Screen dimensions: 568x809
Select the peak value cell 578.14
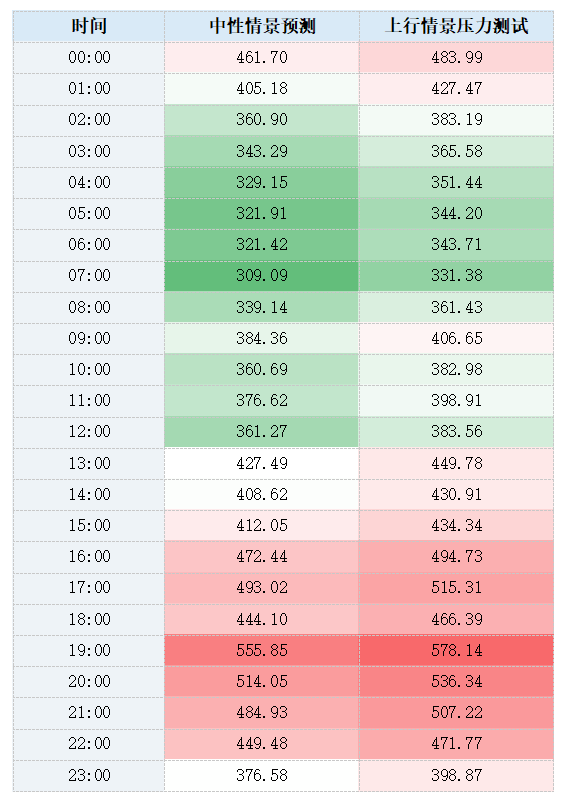click(x=457, y=650)
